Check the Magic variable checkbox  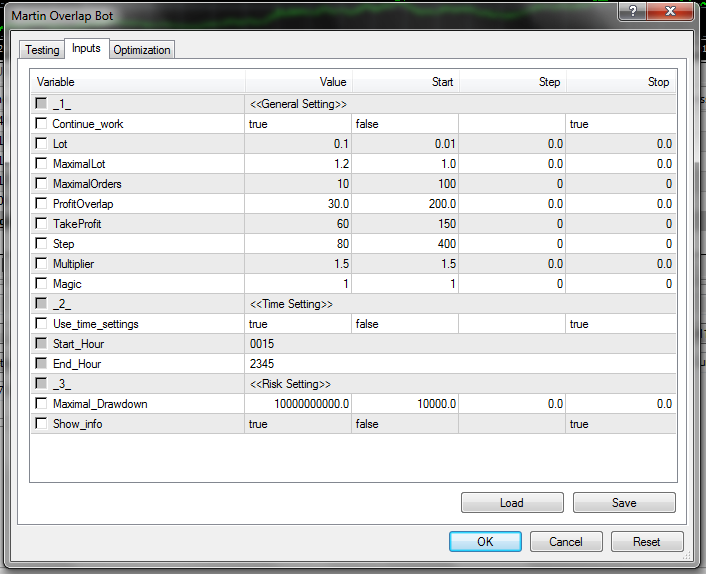pos(41,283)
